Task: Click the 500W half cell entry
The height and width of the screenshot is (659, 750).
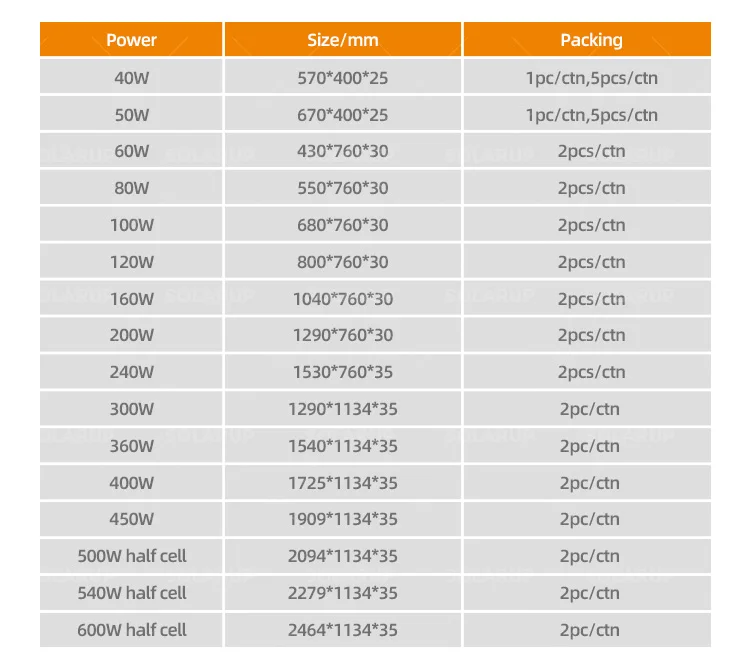Action: tap(131, 556)
